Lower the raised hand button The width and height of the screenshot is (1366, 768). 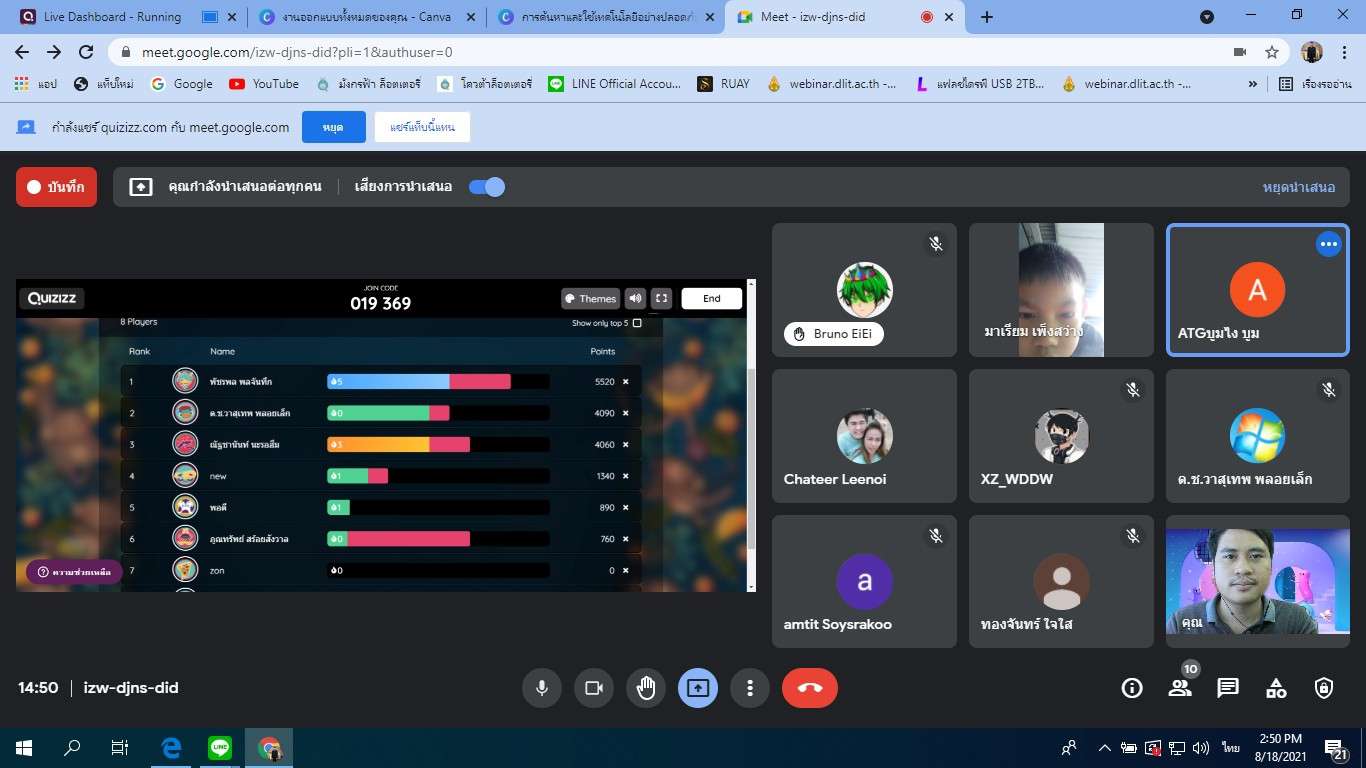tap(646, 688)
